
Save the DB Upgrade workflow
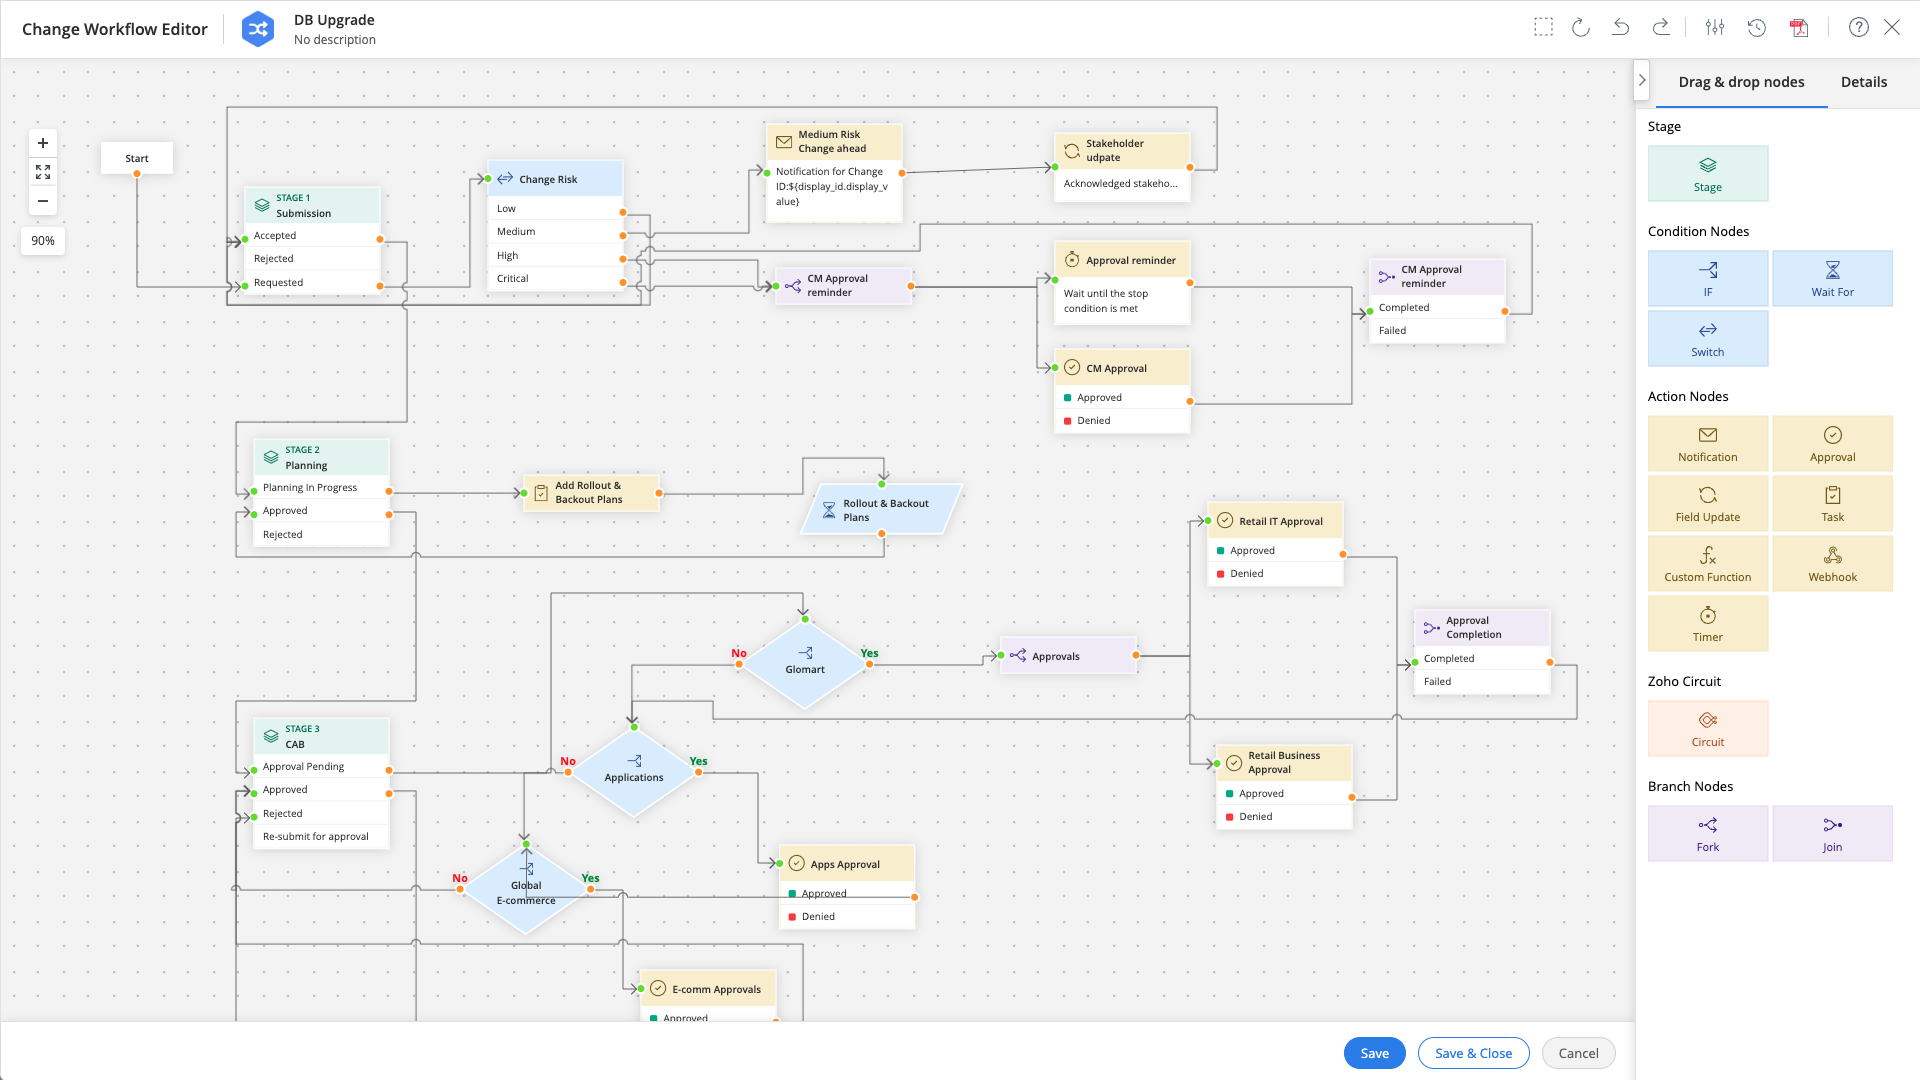pos(1374,1053)
